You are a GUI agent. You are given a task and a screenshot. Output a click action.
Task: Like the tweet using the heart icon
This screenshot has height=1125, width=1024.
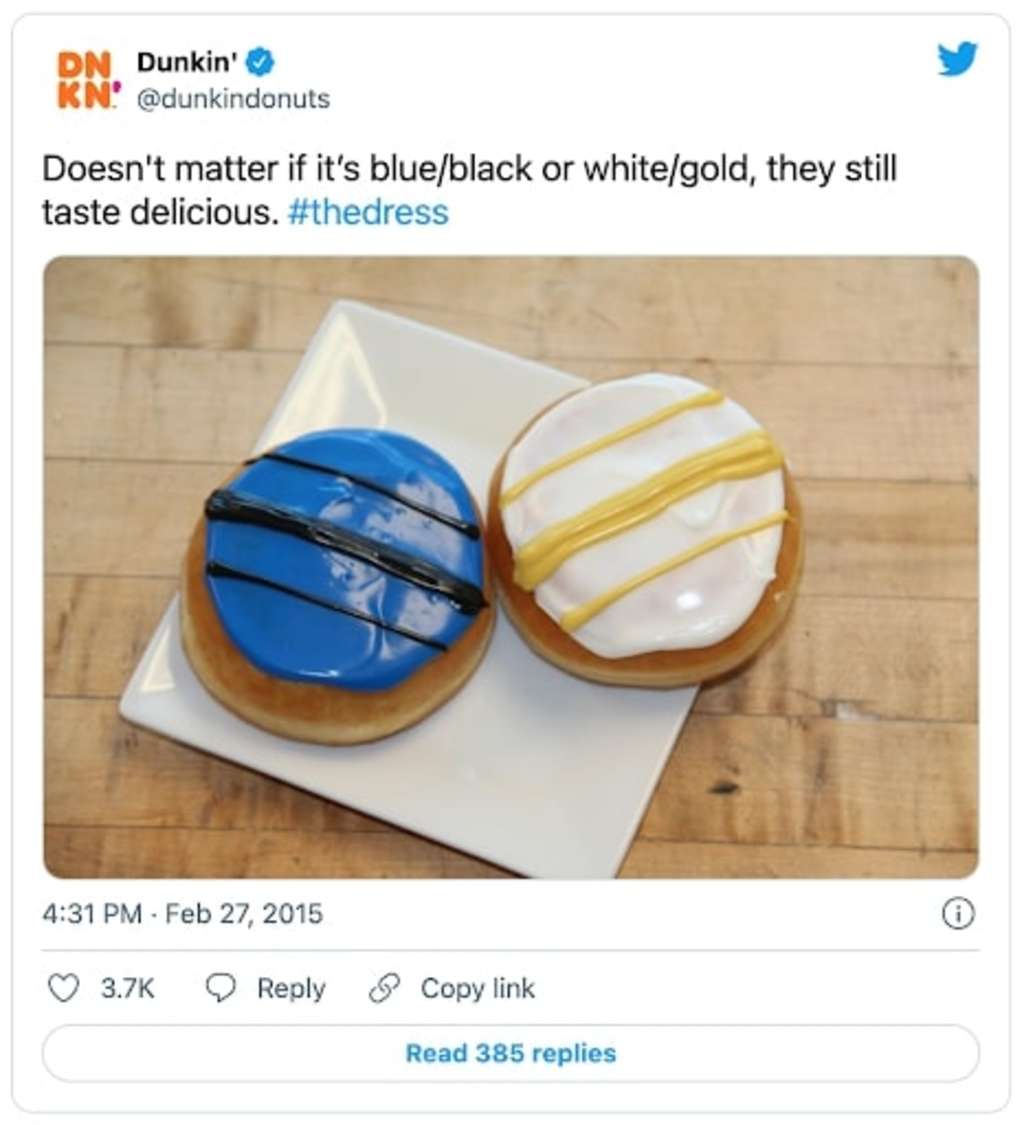coord(65,988)
